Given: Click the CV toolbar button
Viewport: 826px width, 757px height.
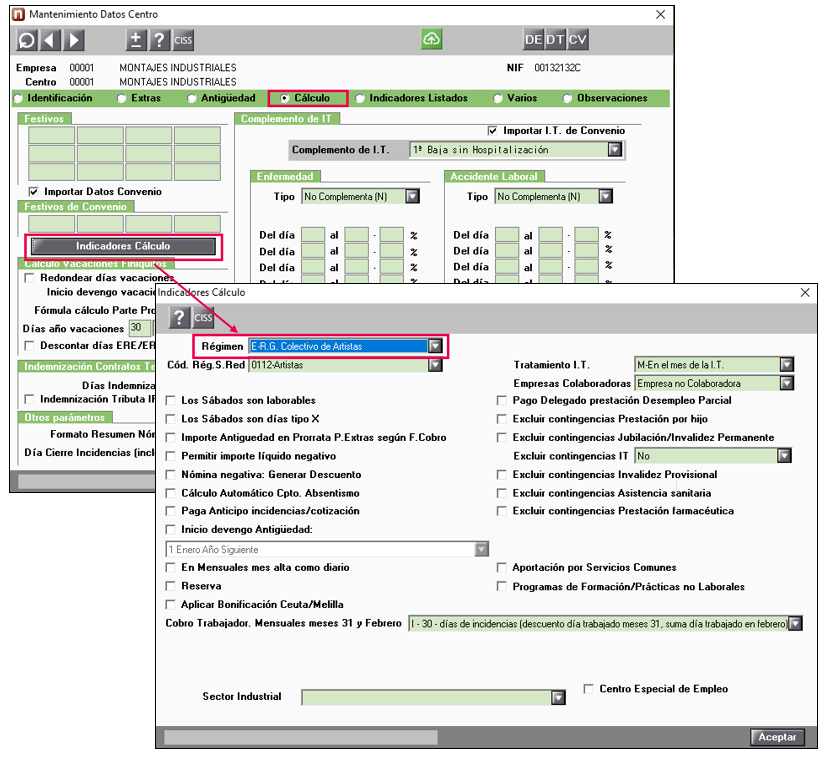Looking at the screenshot, I should (x=577, y=40).
